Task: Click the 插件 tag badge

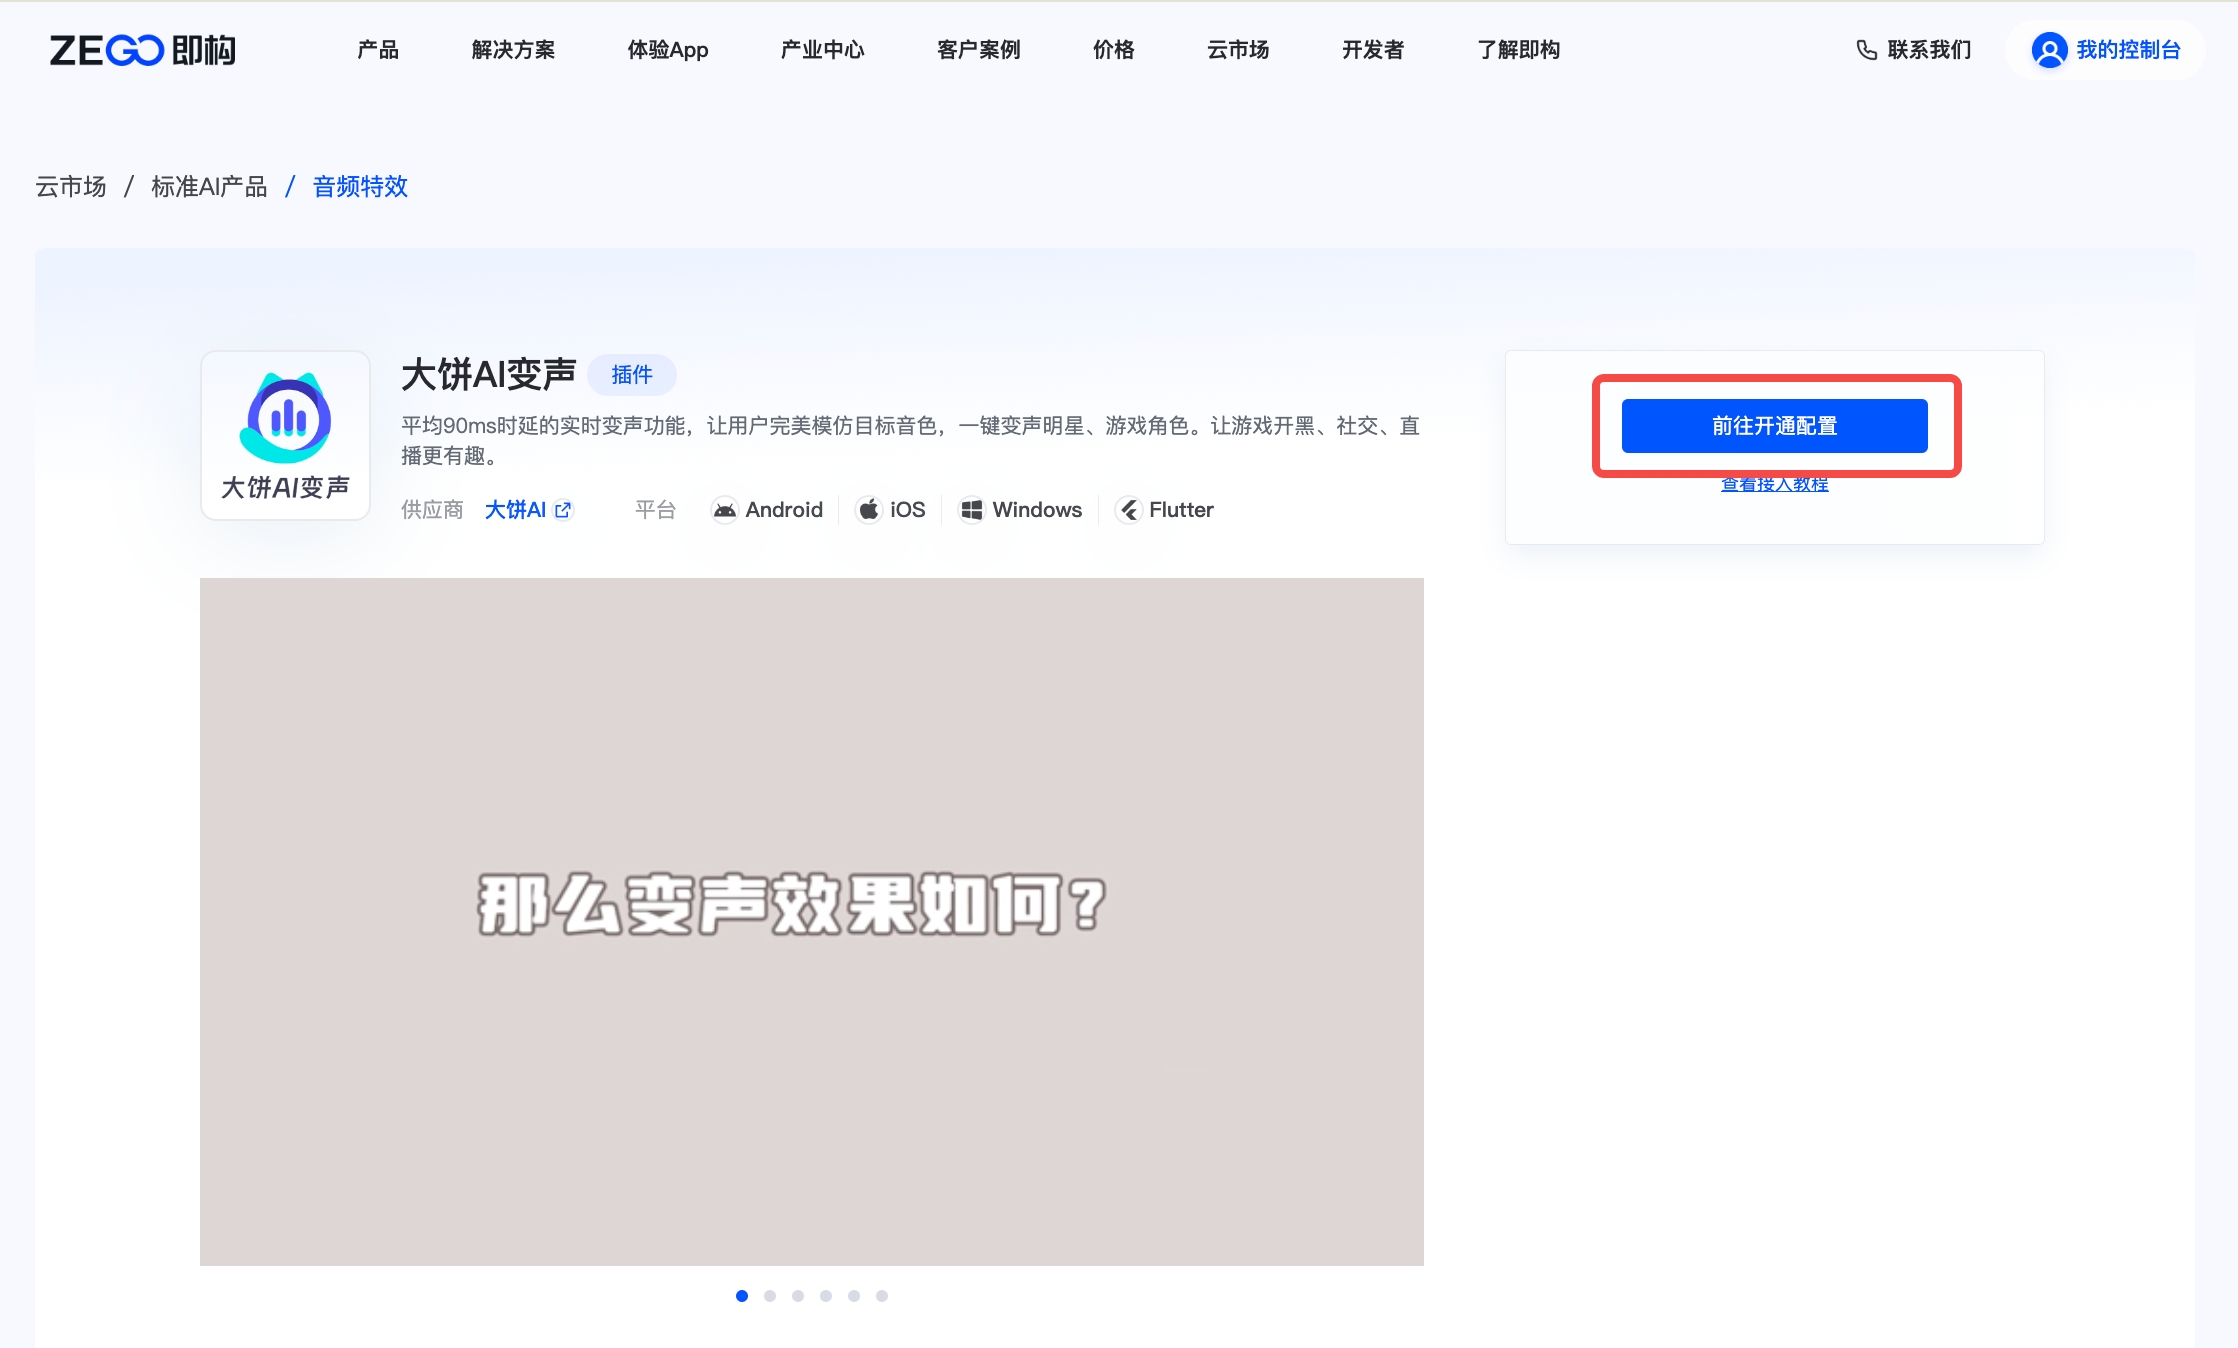Action: pos(632,375)
